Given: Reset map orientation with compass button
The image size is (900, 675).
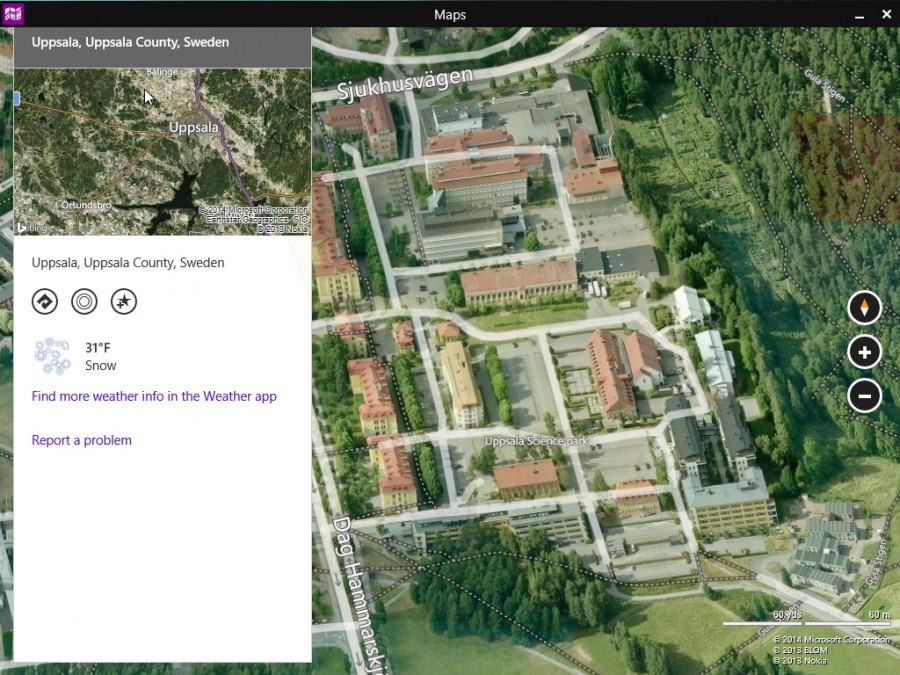Looking at the screenshot, I should click(864, 308).
